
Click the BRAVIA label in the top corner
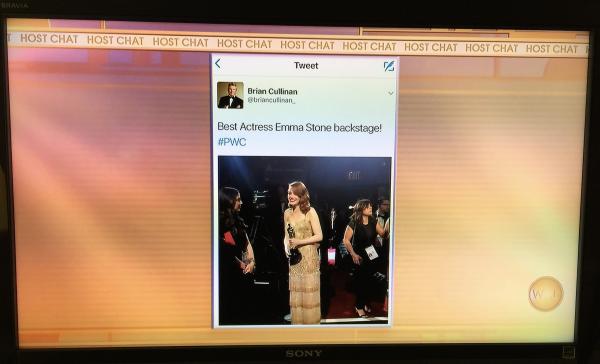pyautogui.click(x=15, y=5)
